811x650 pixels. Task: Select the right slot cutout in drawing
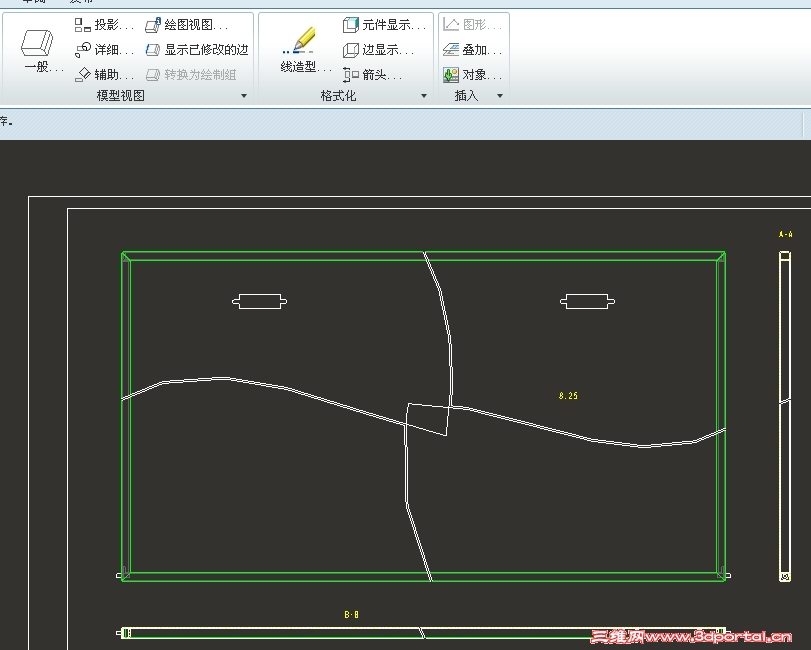(588, 301)
